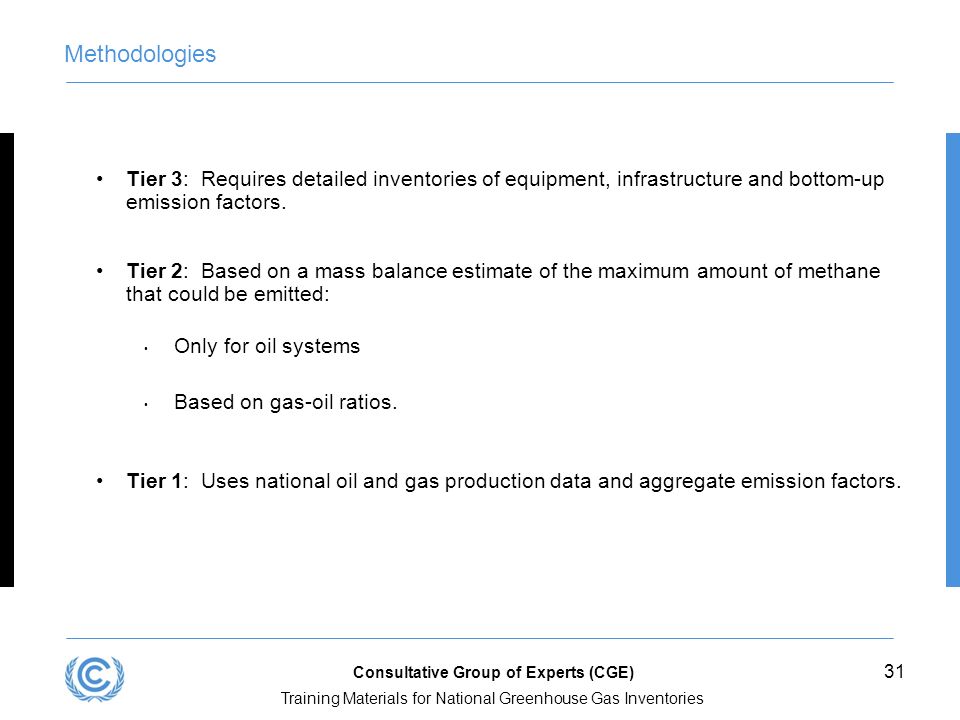Image resolution: width=960 pixels, height=720 pixels.
Task: Click the horizontal line below the title
Action: [x=479, y=82]
